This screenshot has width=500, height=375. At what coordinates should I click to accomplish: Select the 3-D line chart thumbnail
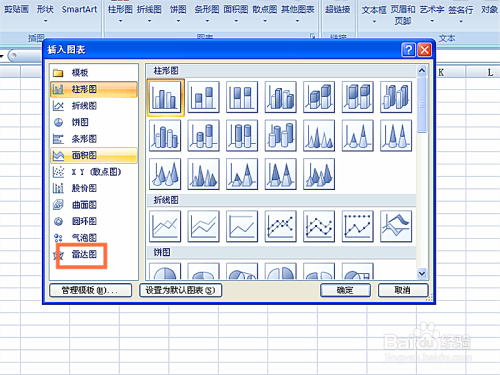click(x=396, y=226)
